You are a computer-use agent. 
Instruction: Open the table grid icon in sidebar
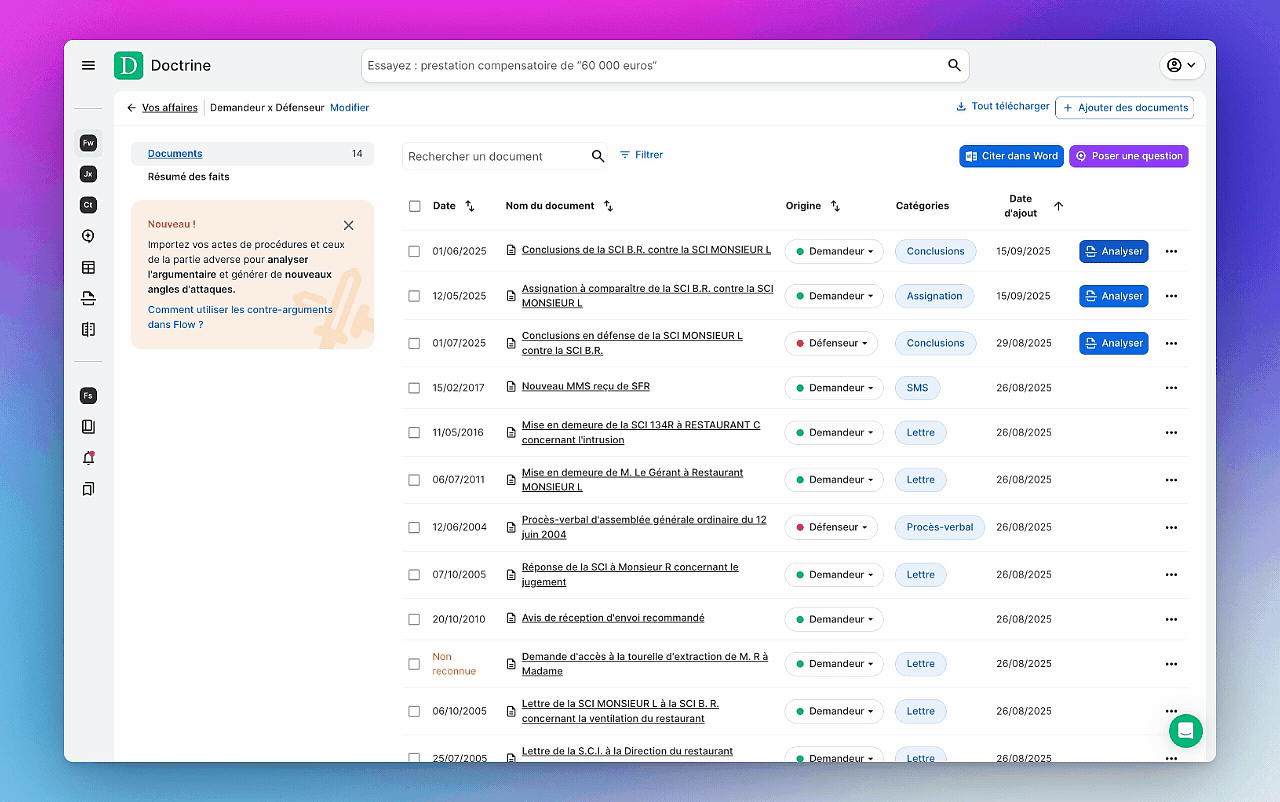88,267
